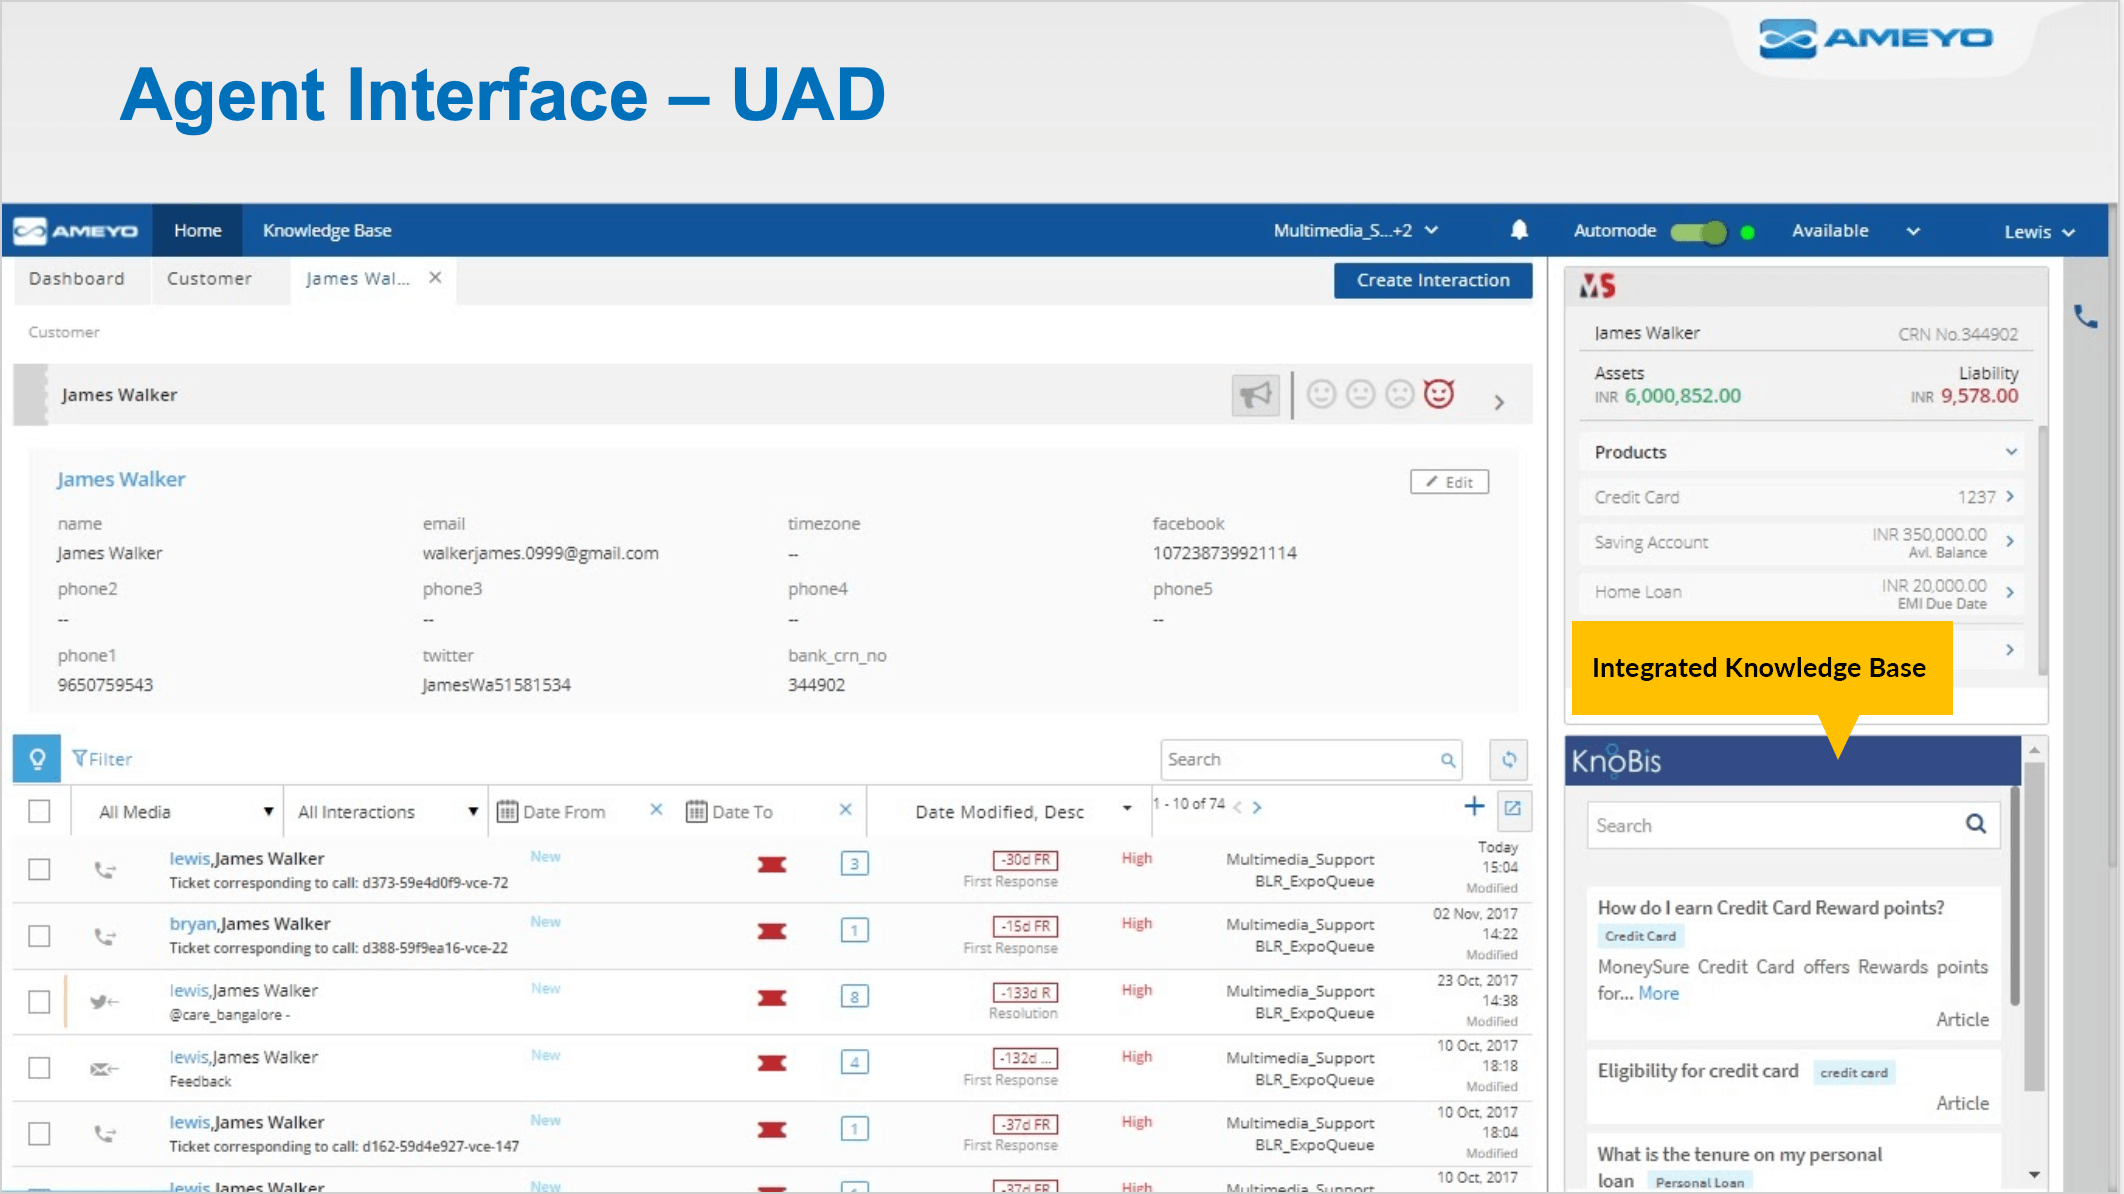Select the red angry devil sentiment
2124x1194 pixels.
[1439, 393]
